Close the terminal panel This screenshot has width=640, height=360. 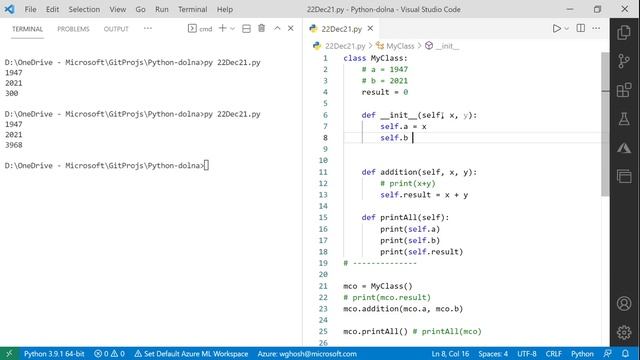click(x=291, y=28)
